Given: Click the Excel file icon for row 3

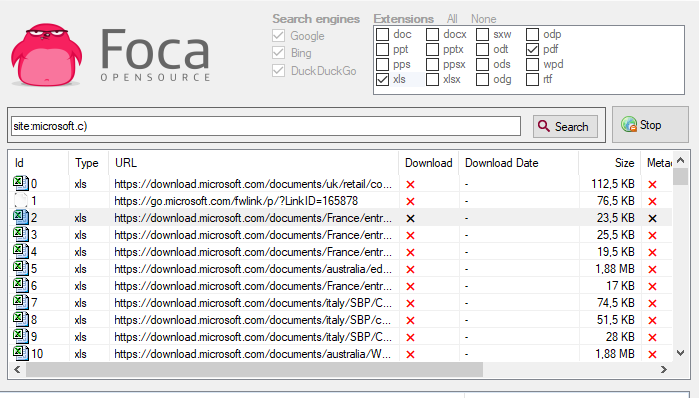Looking at the screenshot, I should [21, 234].
